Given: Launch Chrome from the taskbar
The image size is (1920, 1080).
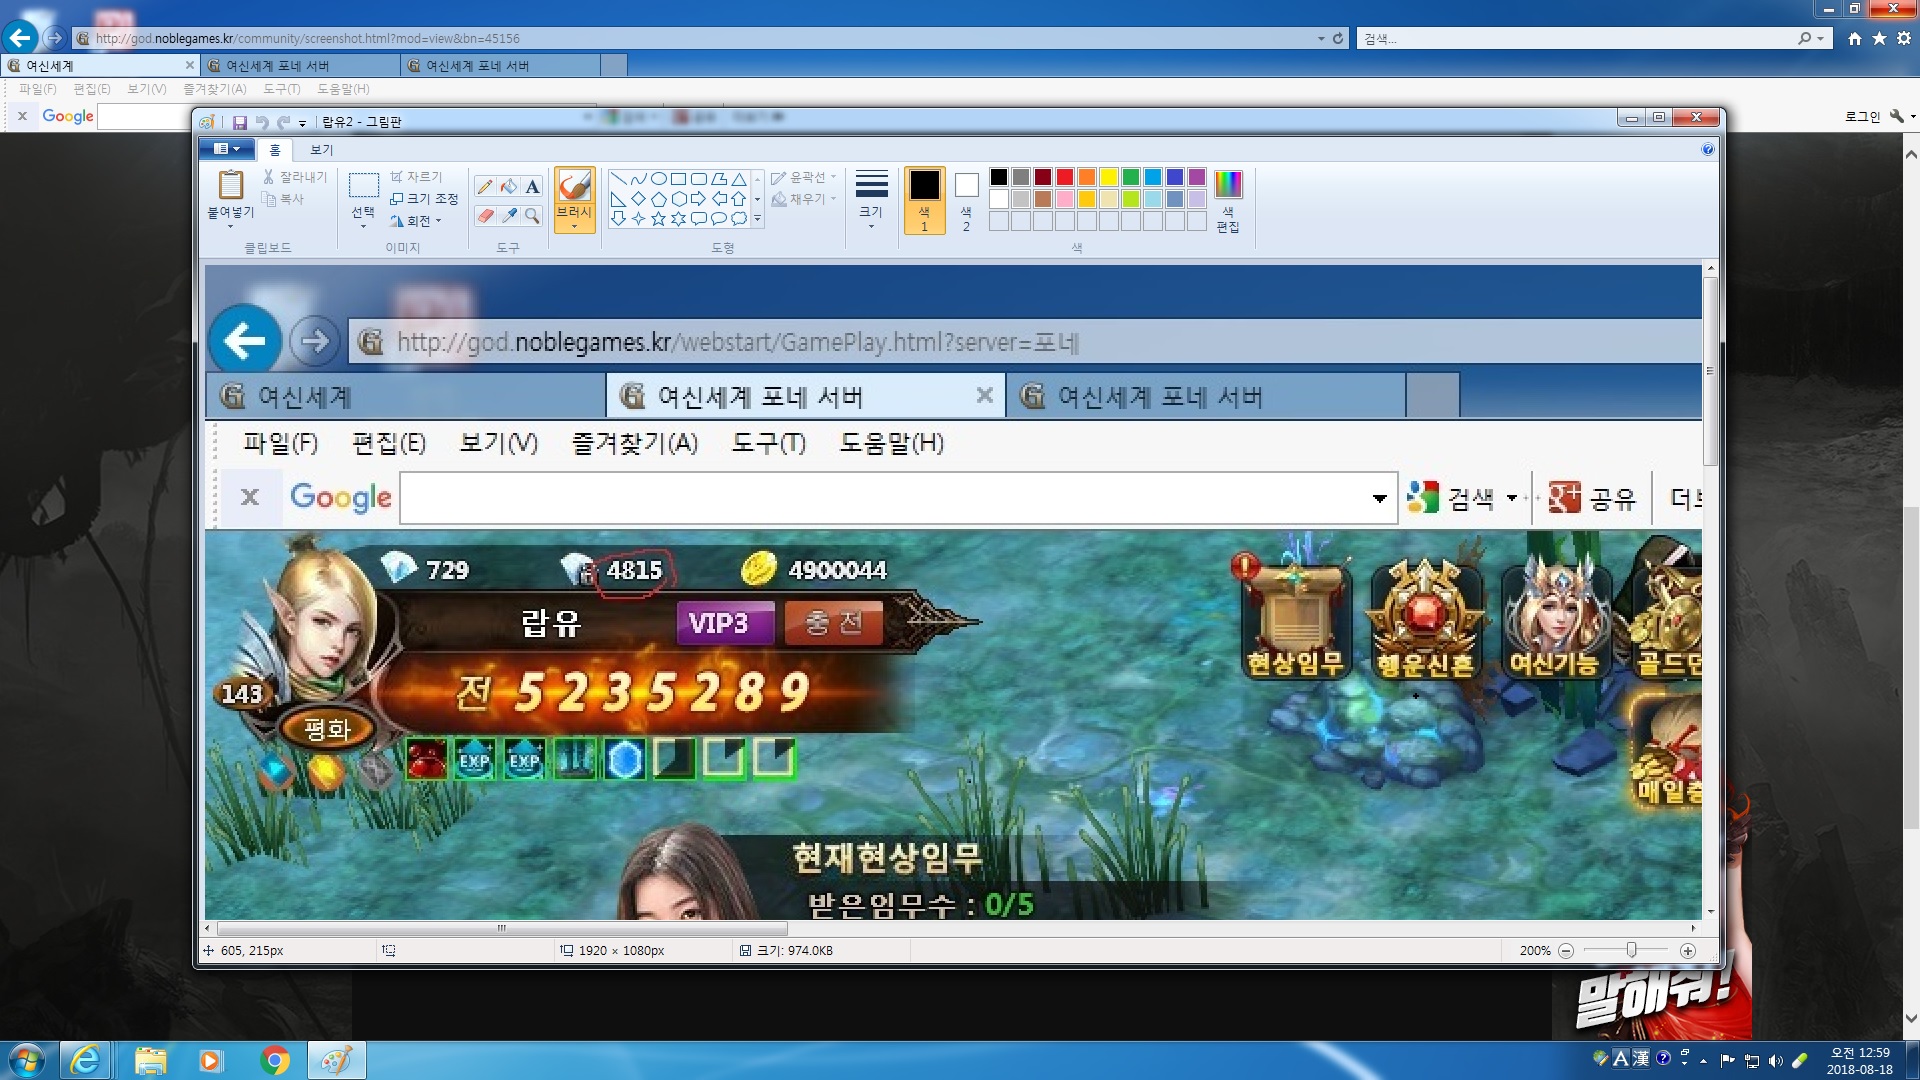Looking at the screenshot, I should (x=275, y=1060).
